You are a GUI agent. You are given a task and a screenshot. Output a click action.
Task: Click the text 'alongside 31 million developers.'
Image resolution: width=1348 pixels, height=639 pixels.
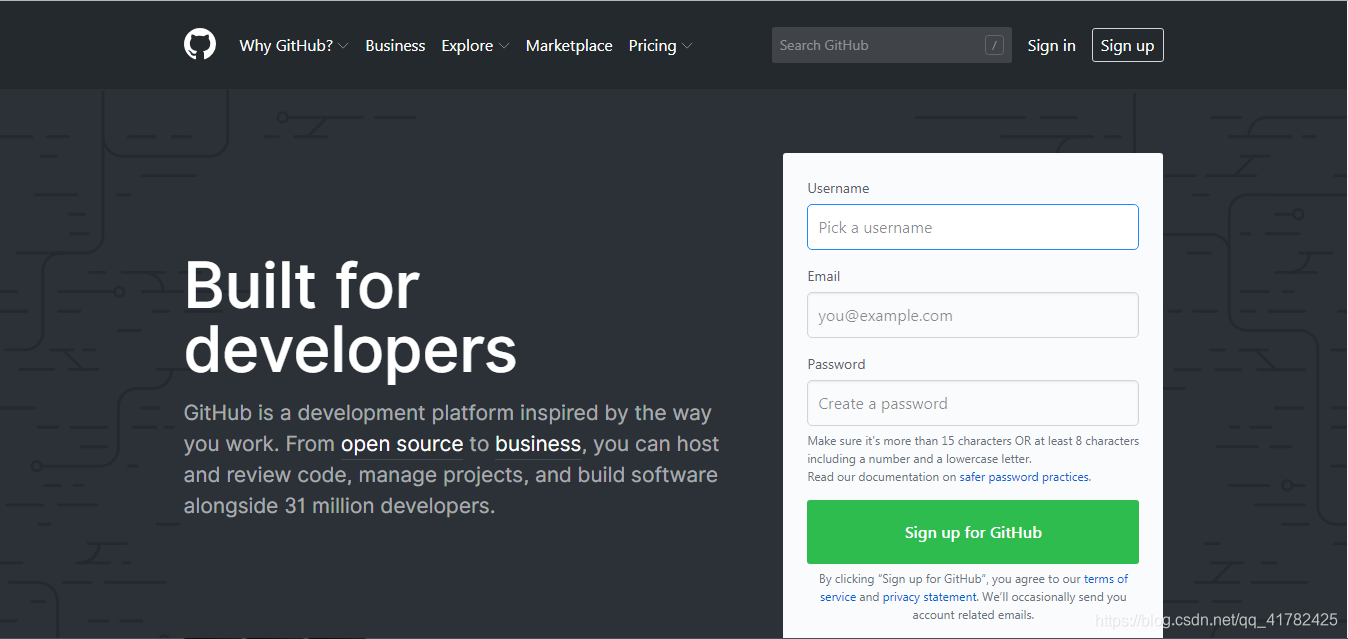pos(339,506)
